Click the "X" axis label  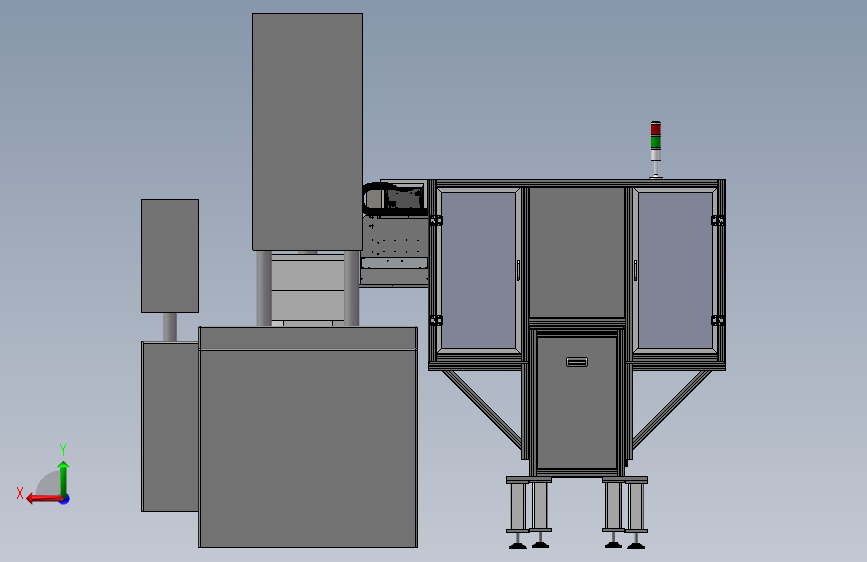(20, 493)
